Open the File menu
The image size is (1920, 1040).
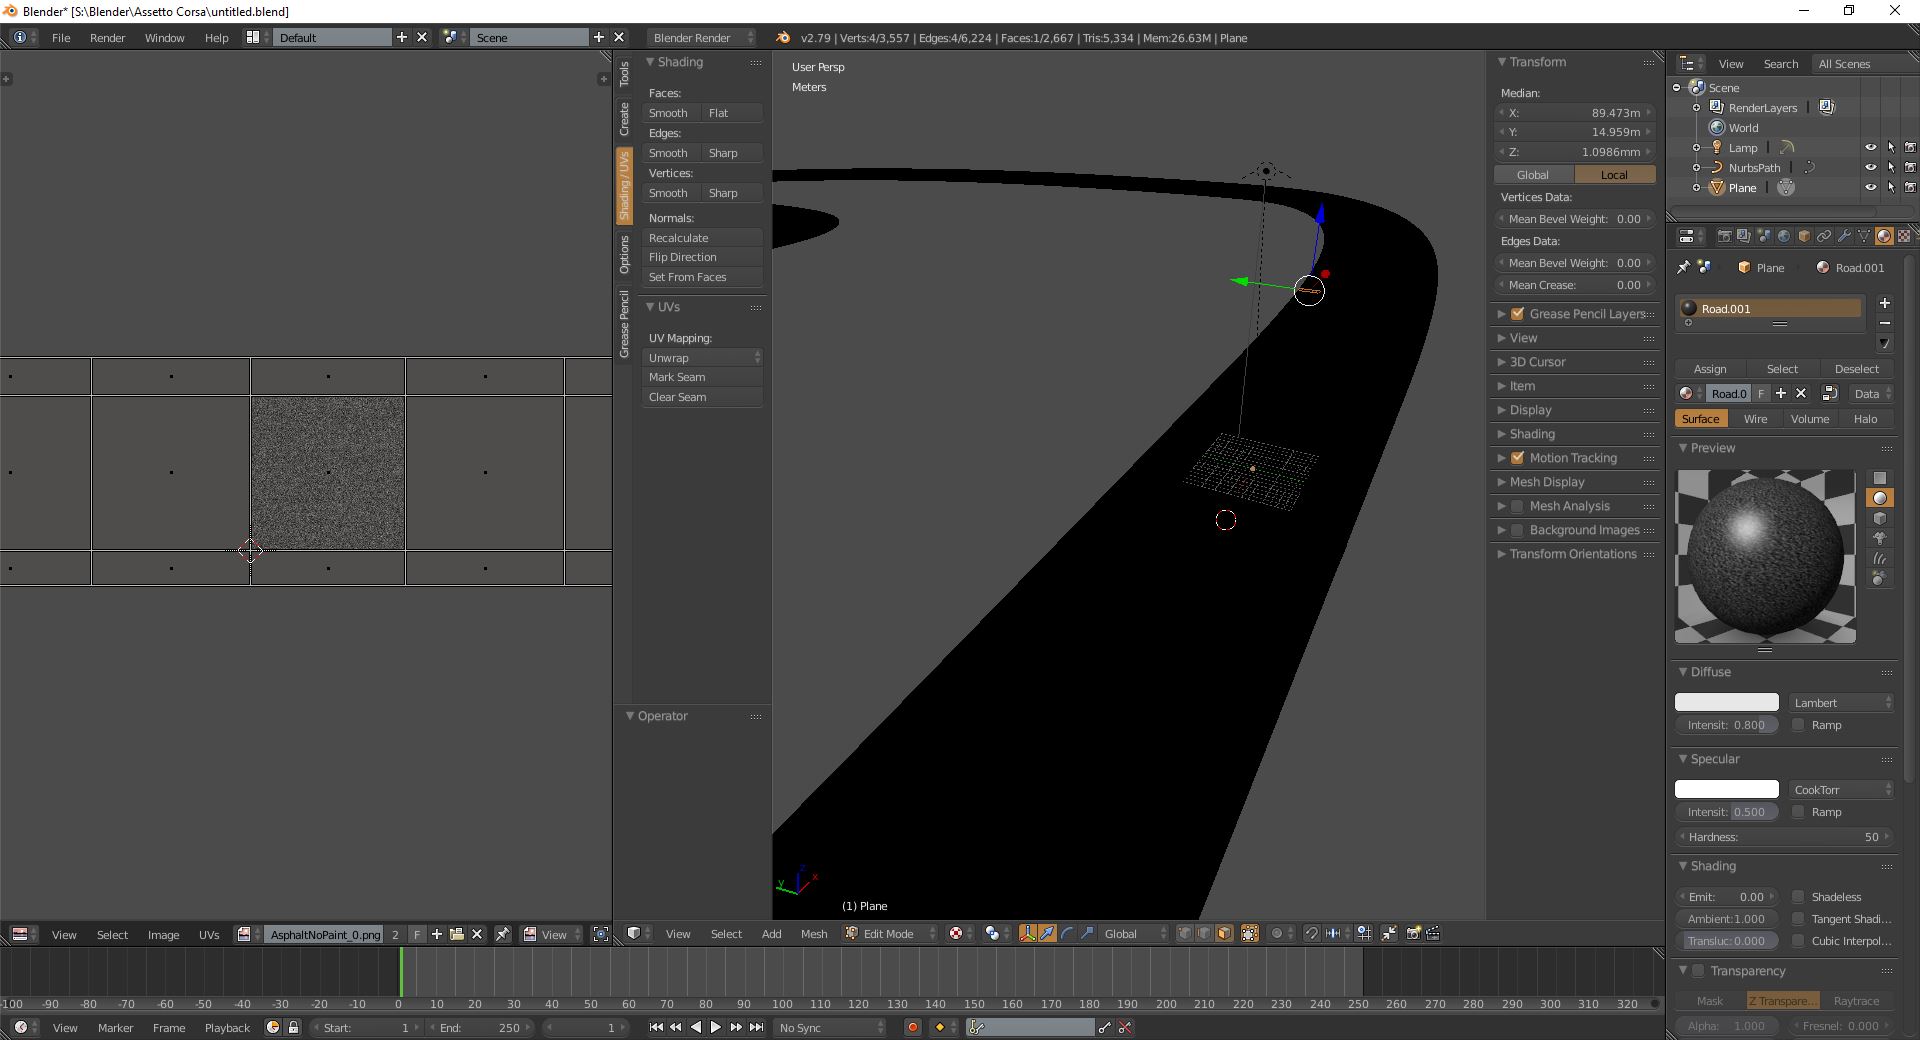pyautogui.click(x=61, y=37)
